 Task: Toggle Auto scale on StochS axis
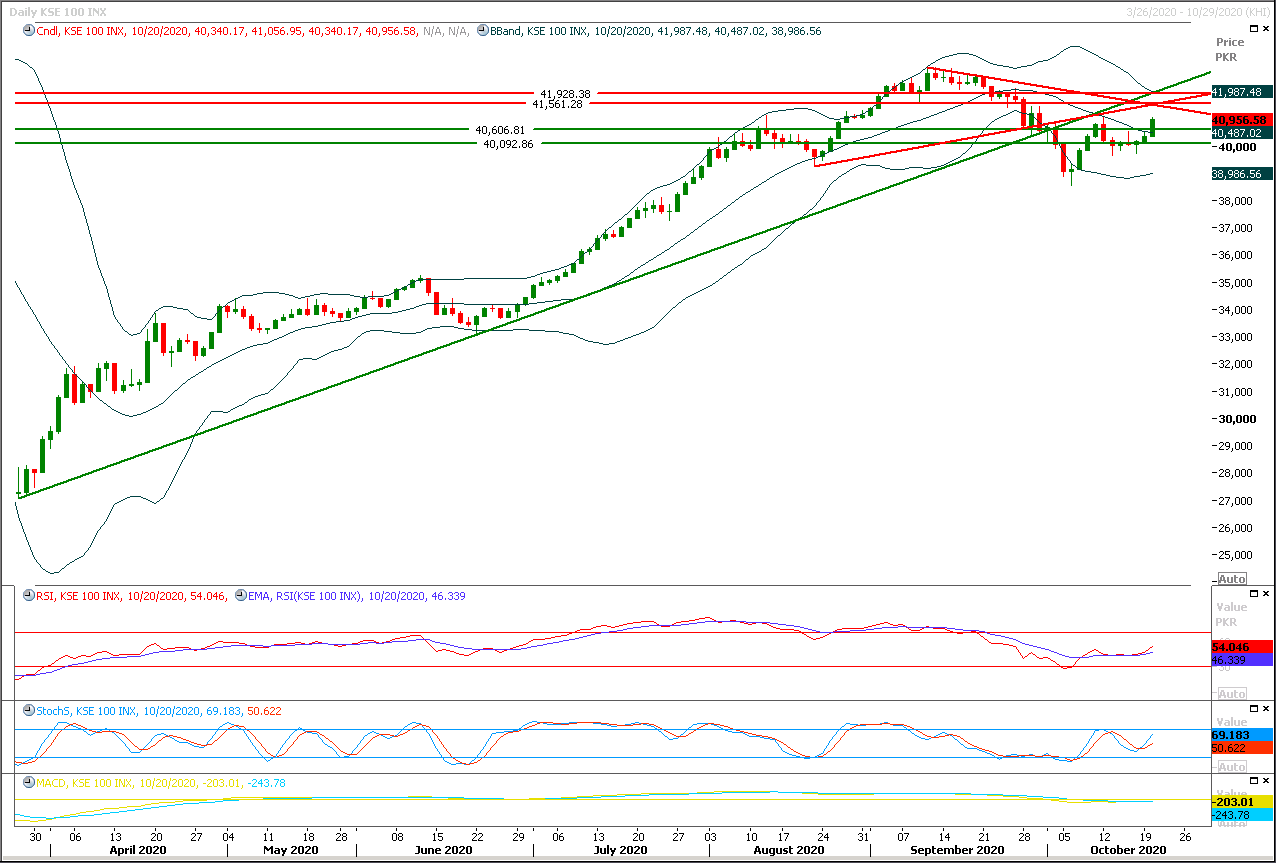coord(1232,766)
